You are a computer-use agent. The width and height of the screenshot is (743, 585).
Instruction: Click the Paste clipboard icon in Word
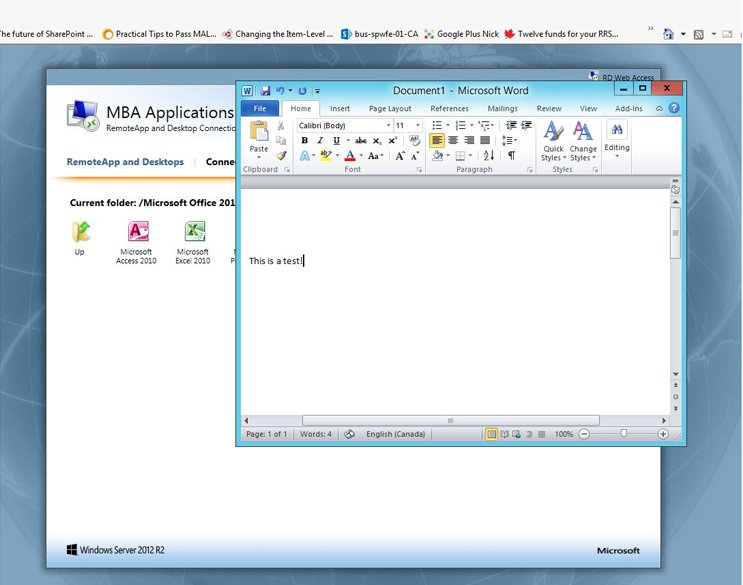pyautogui.click(x=259, y=131)
